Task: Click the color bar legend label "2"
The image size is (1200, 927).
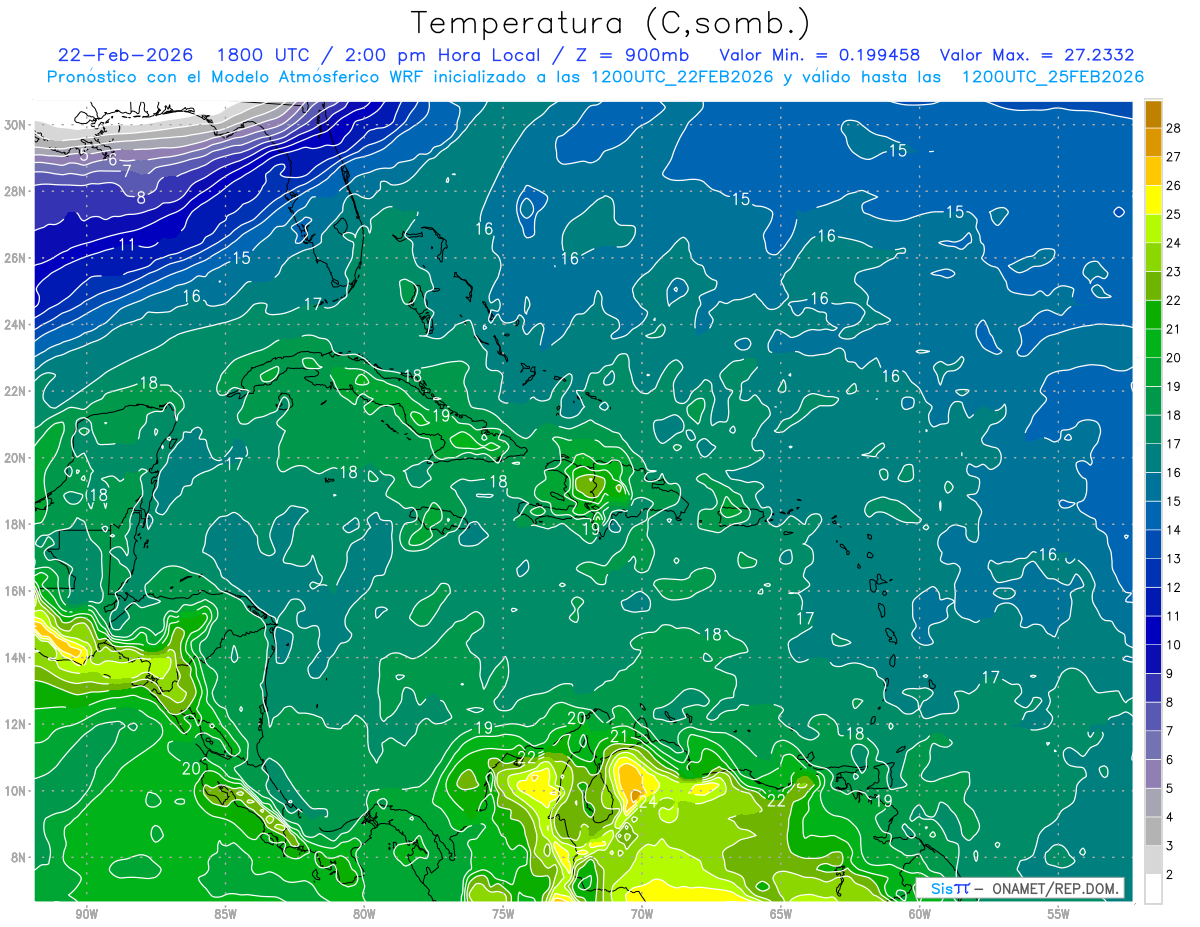Action: [1170, 874]
